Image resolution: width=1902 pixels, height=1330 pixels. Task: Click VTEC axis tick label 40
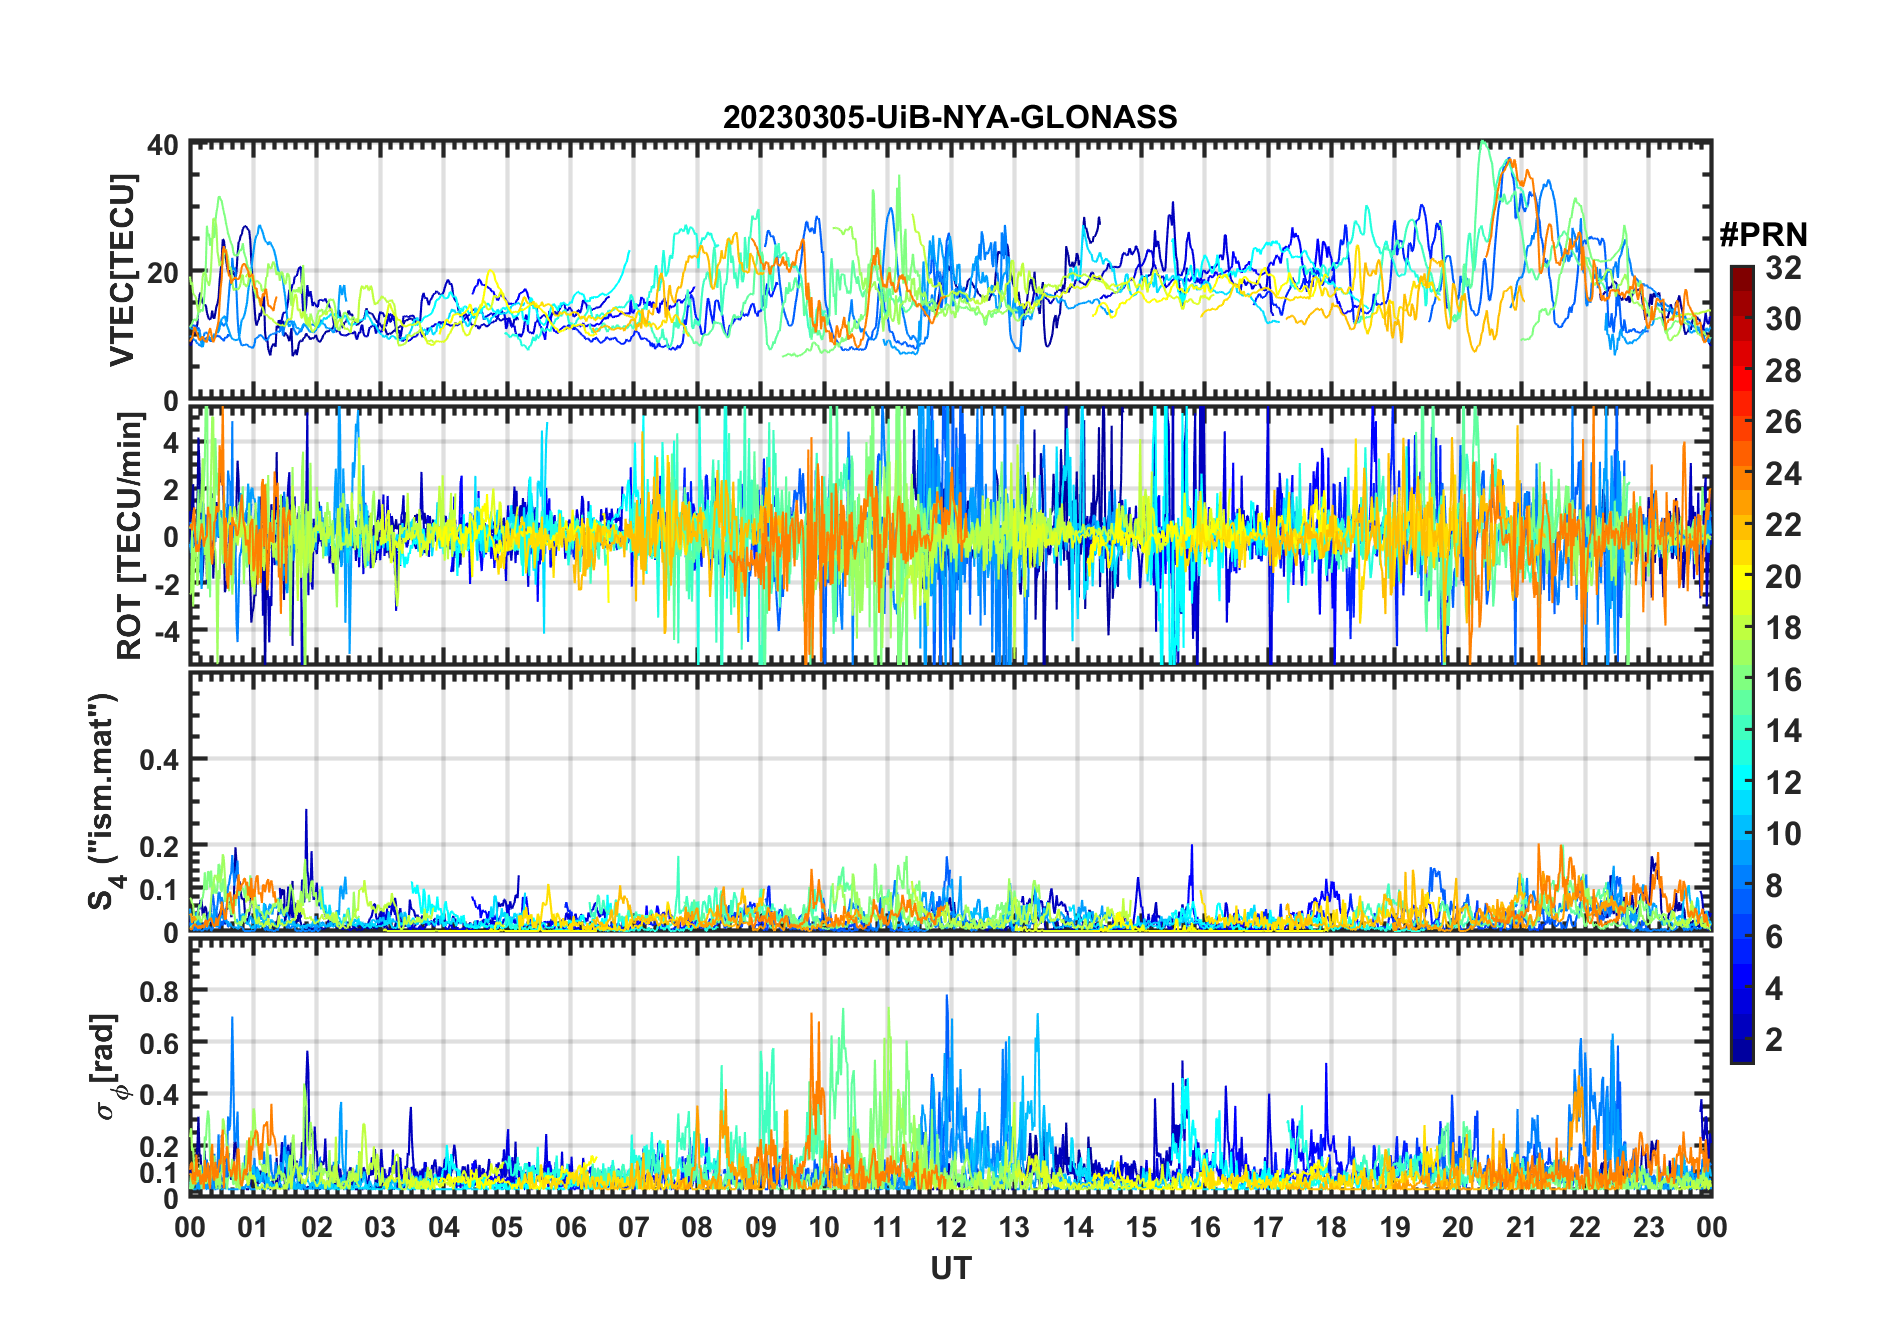(x=163, y=146)
